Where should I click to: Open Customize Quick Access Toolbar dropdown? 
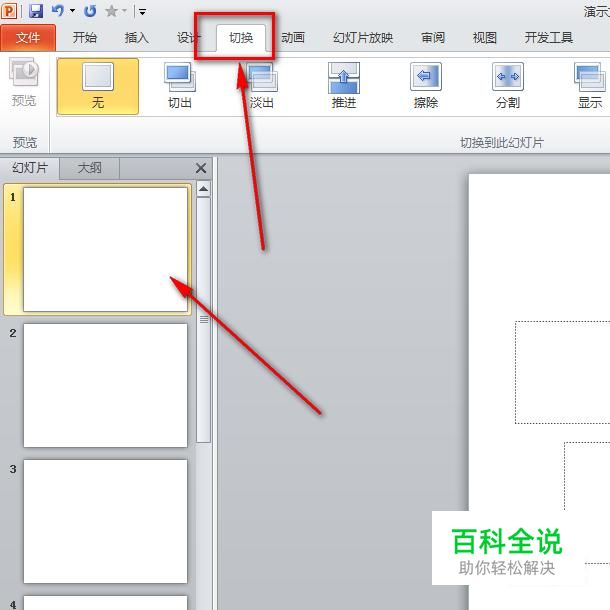click(142, 12)
